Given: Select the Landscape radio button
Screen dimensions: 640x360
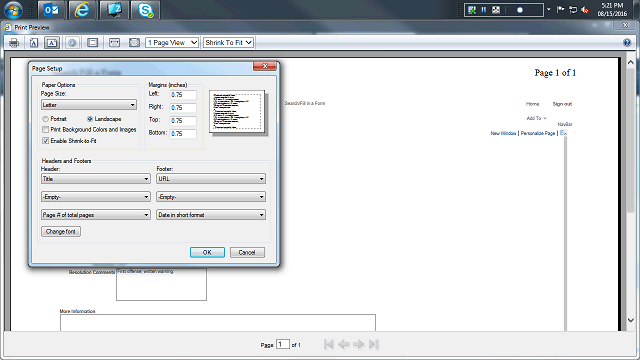Looking at the screenshot, I should click(90, 119).
